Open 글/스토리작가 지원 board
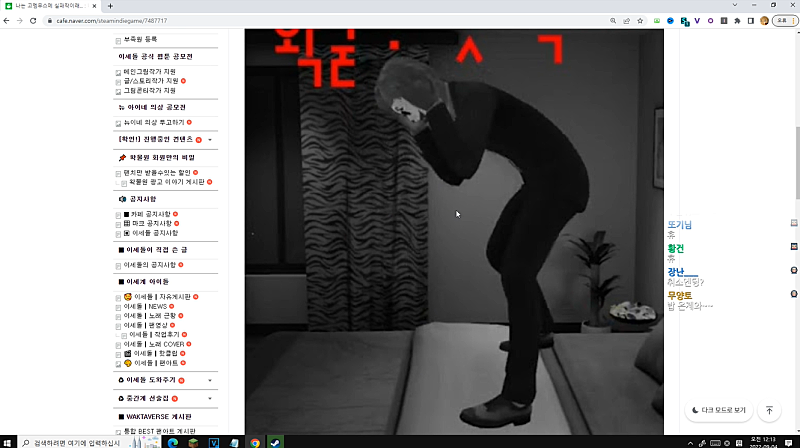Image resolution: width=800 pixels, height=448 pixels. click(151, 81)
